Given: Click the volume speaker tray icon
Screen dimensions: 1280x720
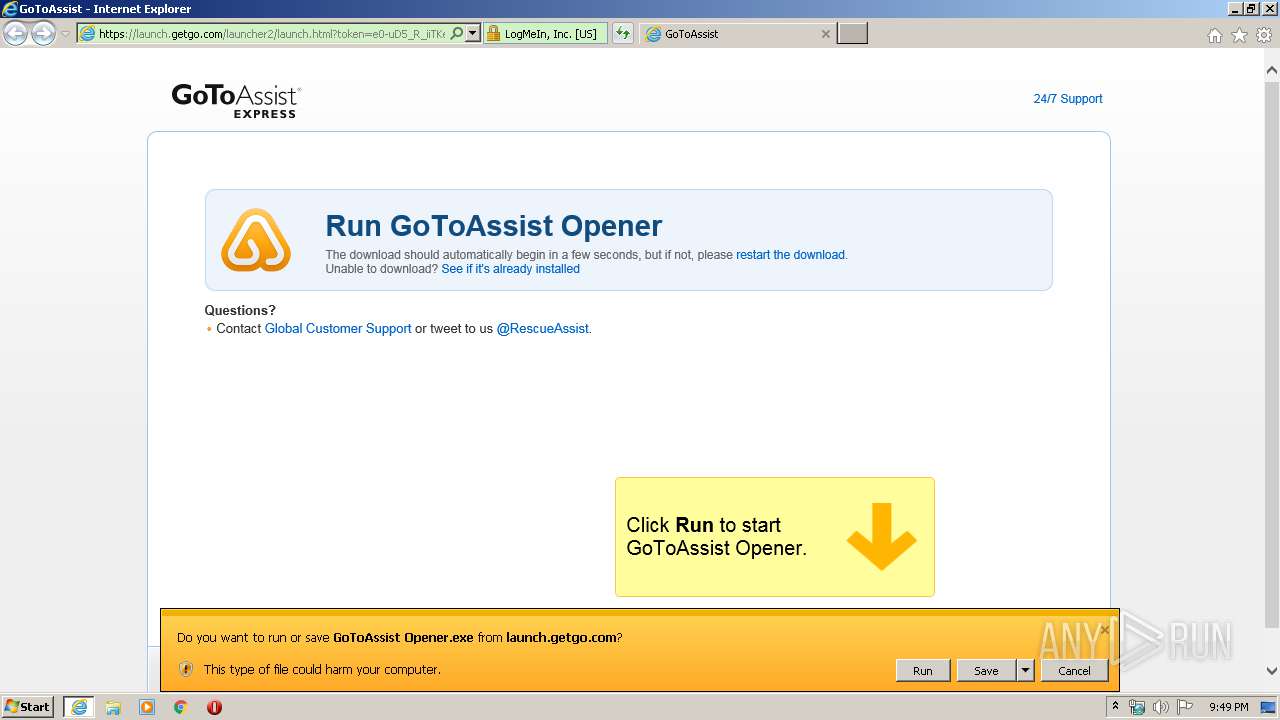Looking at the screenshot, I should 1161,707.
